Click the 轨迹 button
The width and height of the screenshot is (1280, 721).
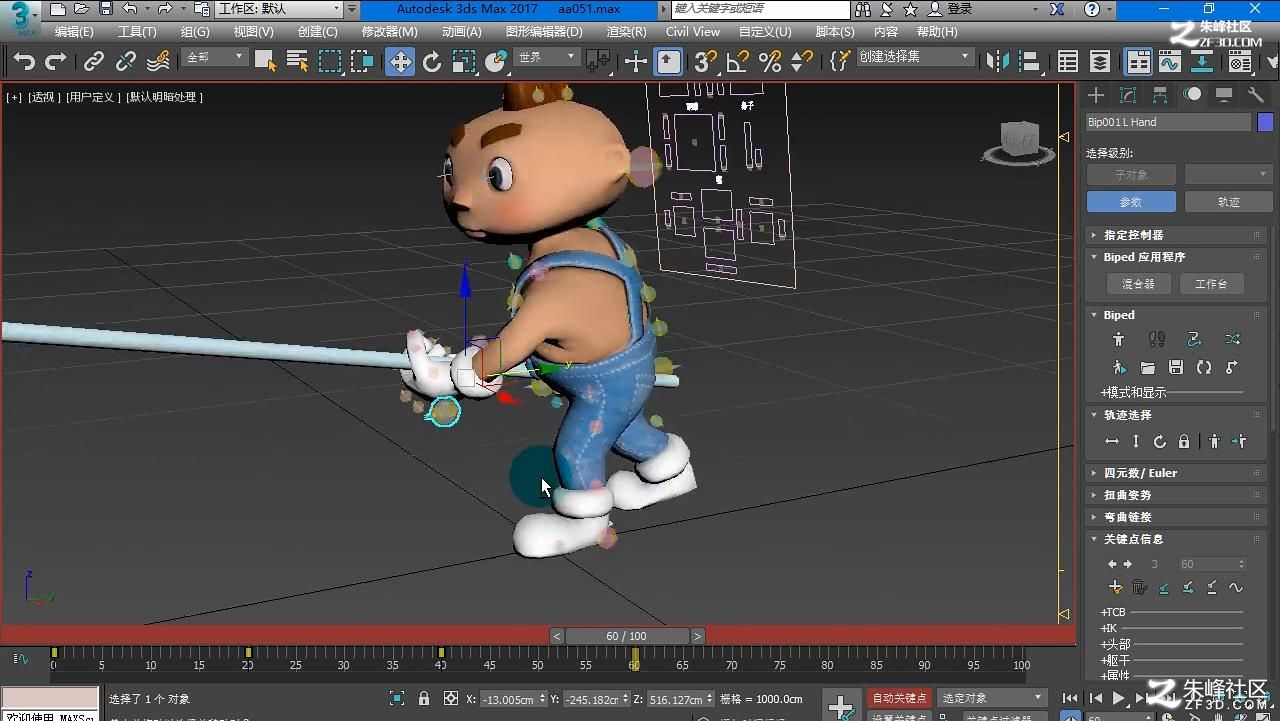click(x=1229, y=202)
